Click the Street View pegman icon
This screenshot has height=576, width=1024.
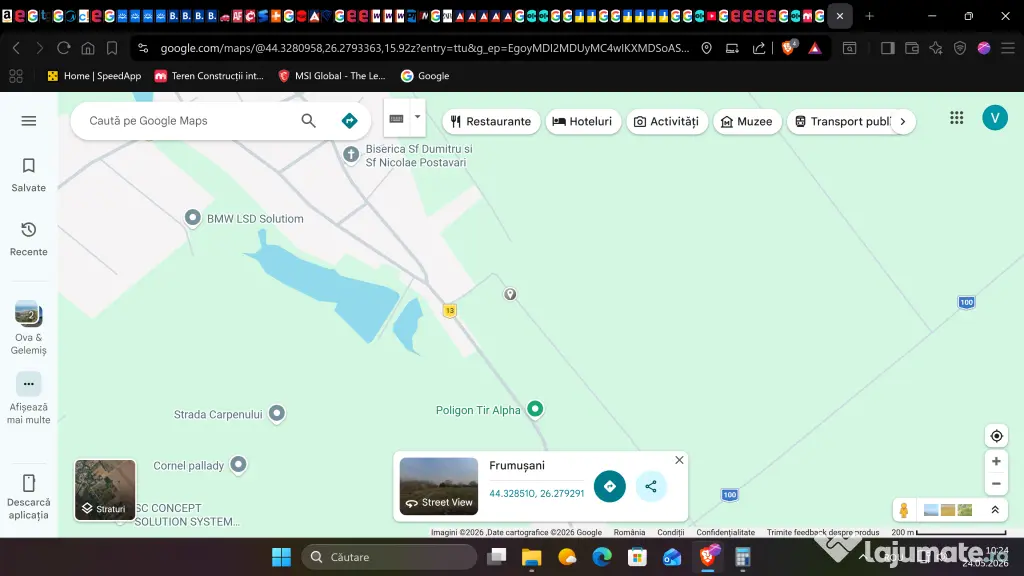point(904,510)
